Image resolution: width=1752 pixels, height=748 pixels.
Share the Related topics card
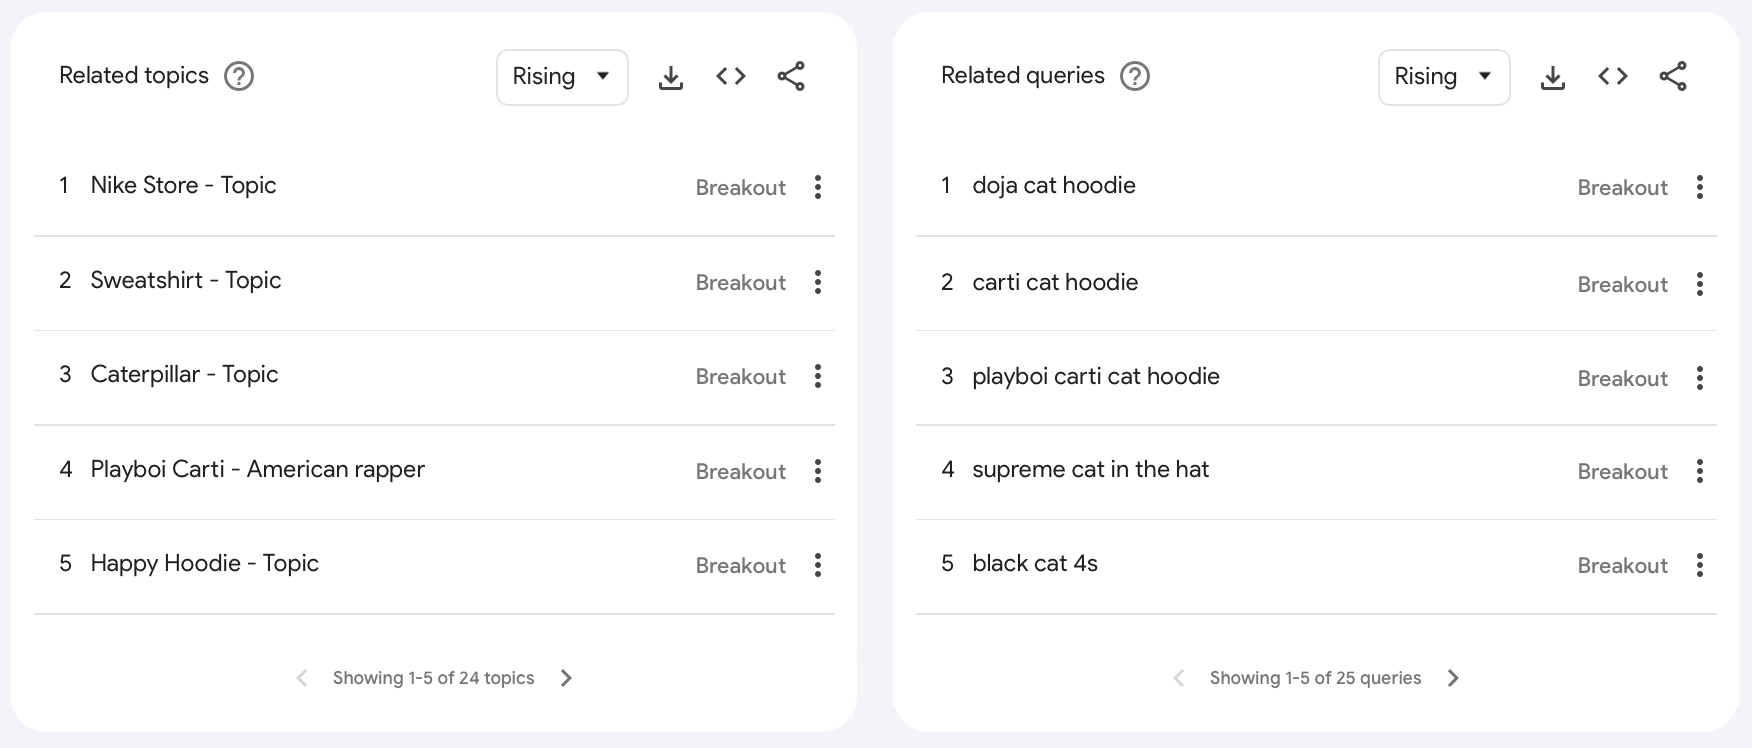[x=791, y=77]
